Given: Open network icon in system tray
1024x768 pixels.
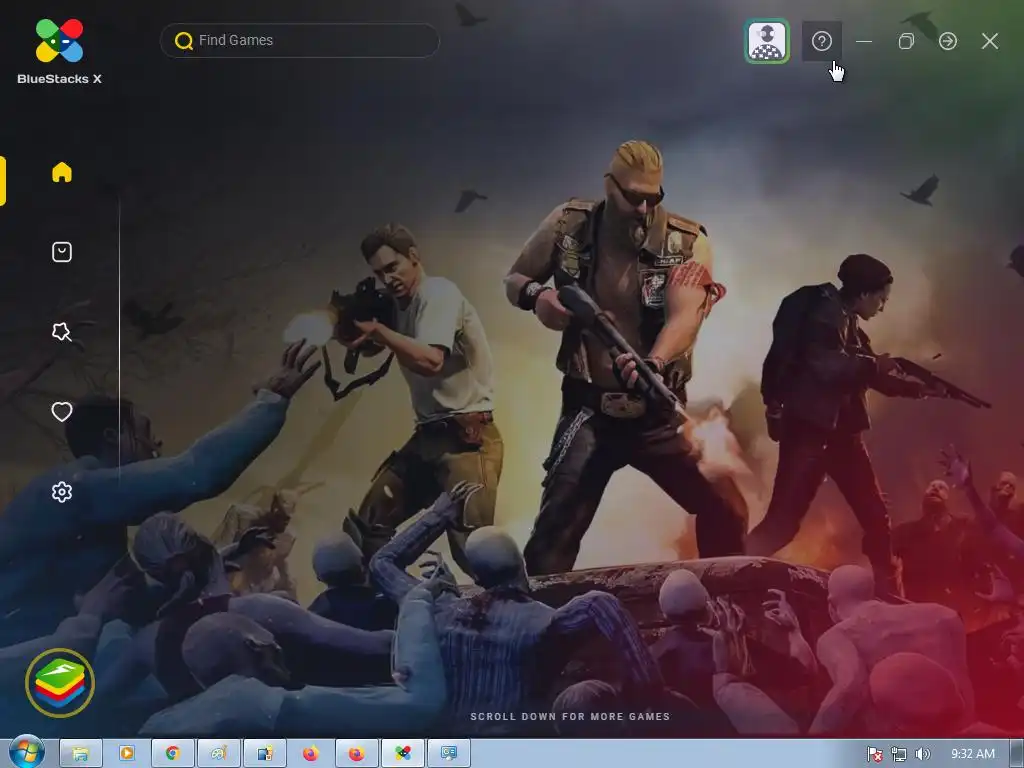Looking at the screenshot, I should pos(899,754).
